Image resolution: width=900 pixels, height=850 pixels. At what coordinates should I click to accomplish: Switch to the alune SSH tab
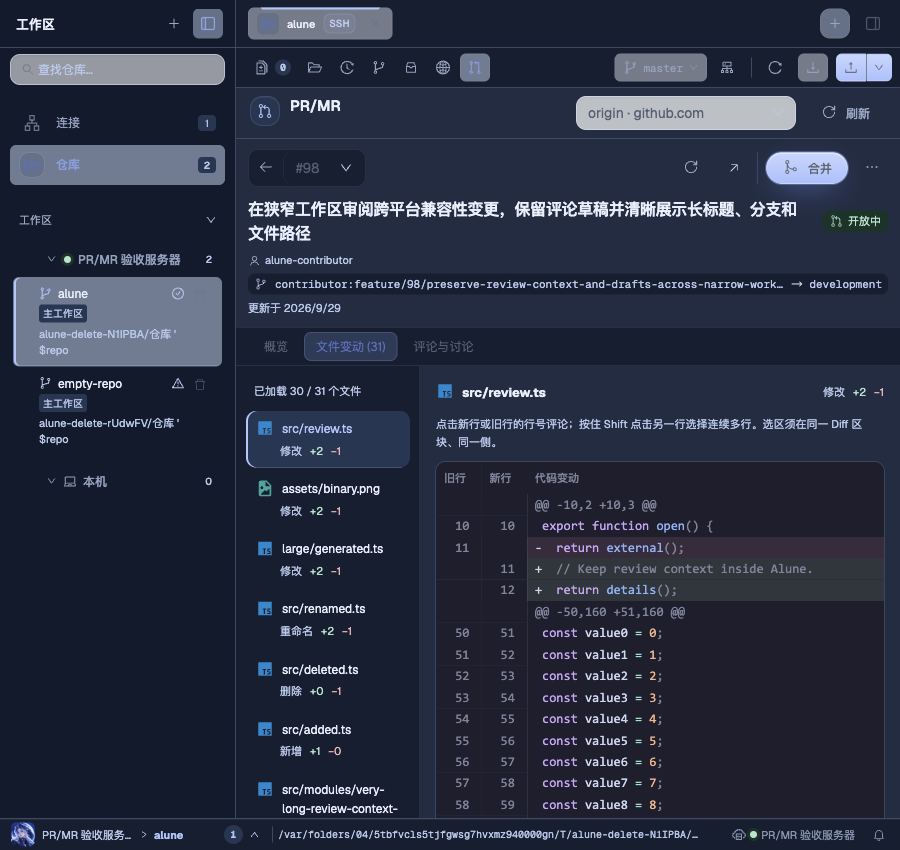click(320, 24)
